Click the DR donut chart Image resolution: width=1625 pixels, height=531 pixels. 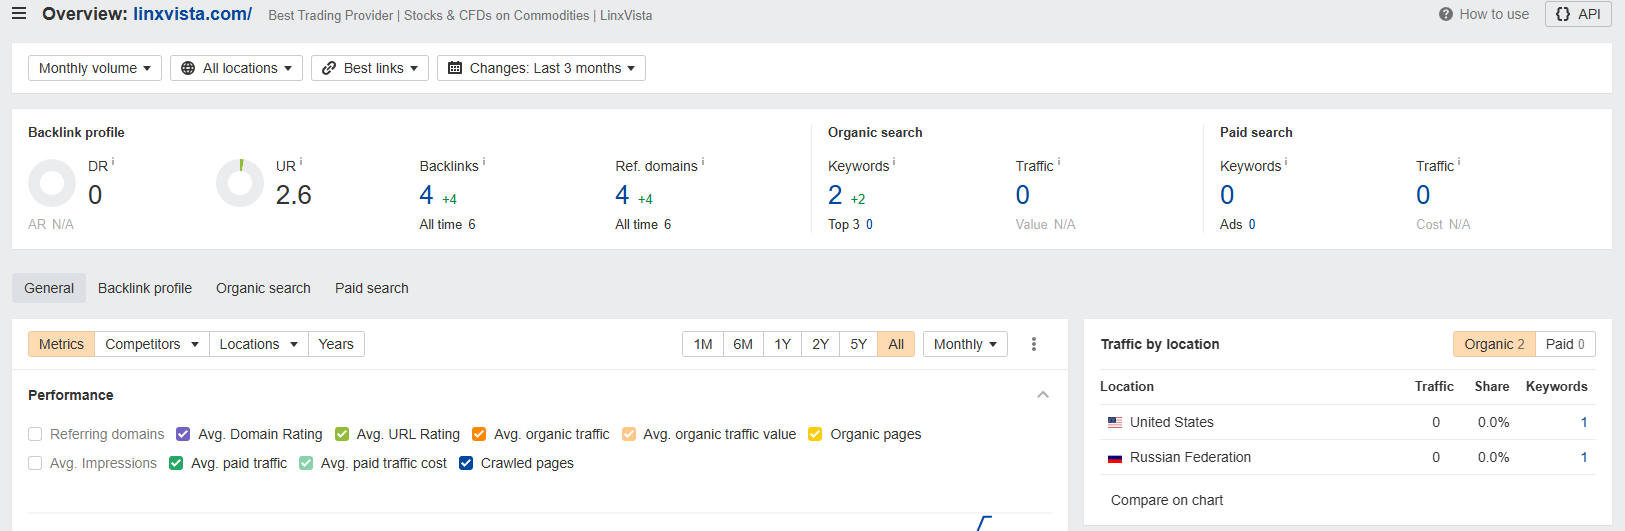(x=52, y=183)
